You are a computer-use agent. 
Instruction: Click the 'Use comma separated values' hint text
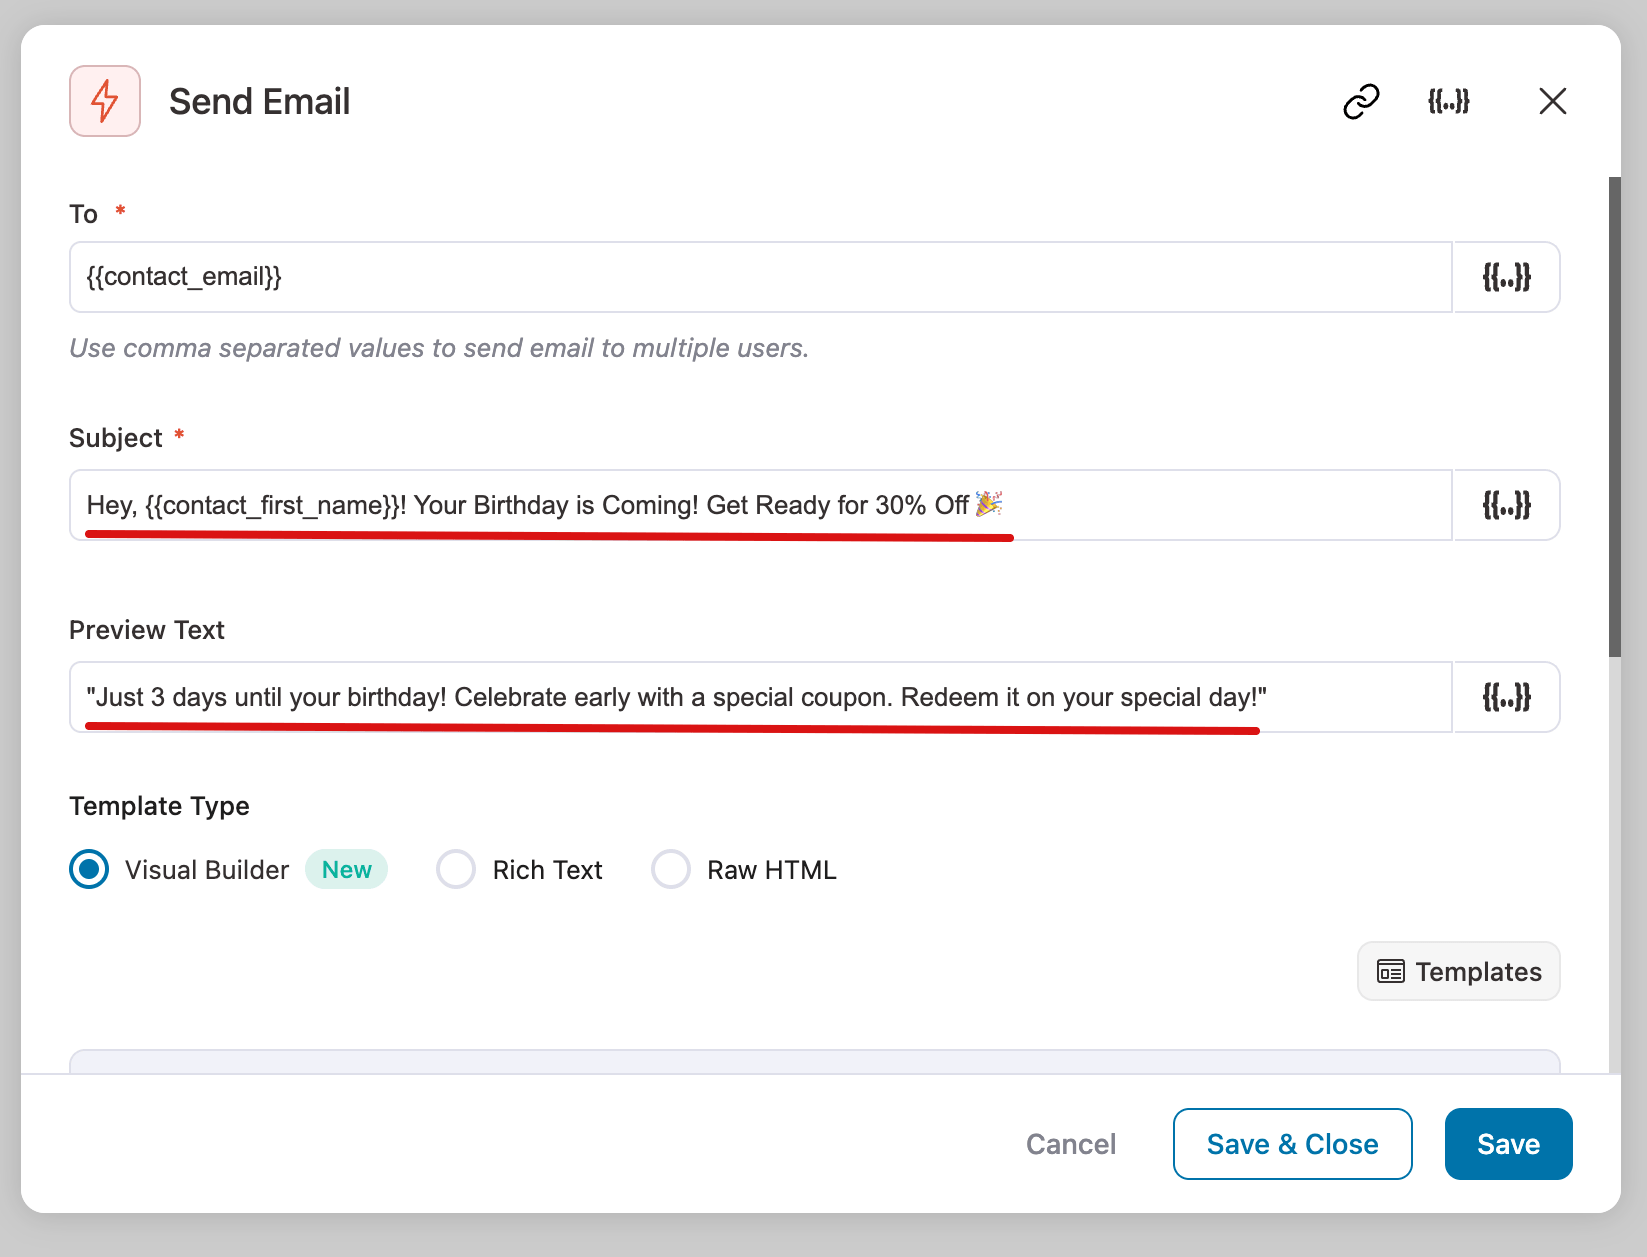[439, 348]
